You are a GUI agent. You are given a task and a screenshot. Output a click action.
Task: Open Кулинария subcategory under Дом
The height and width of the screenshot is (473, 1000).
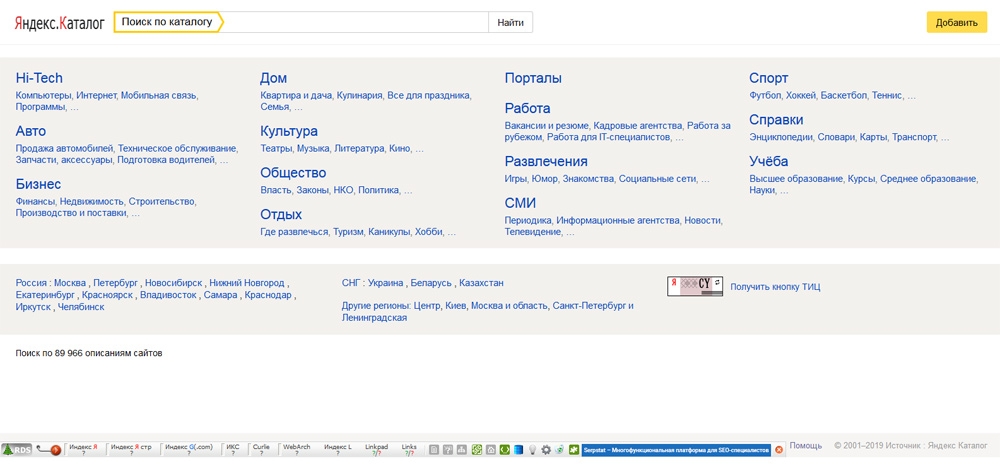tap(360, 96)
